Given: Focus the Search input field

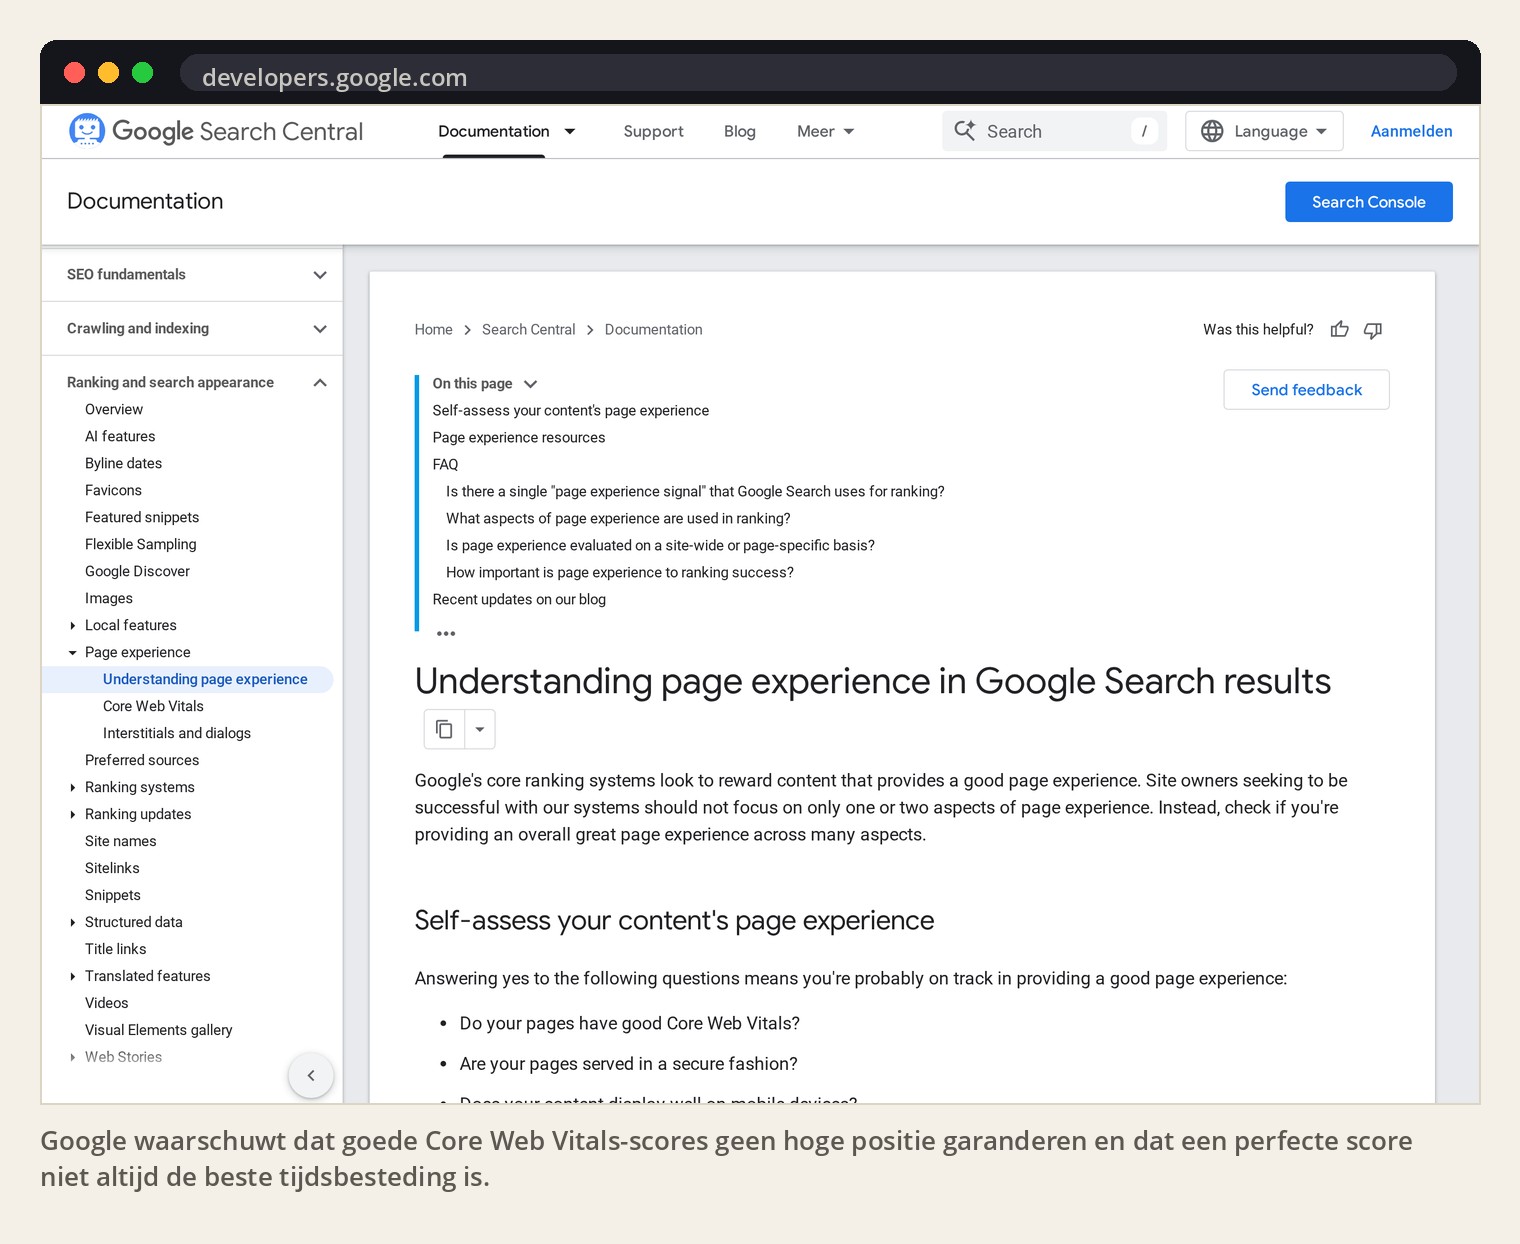Looking at the screenshot, I should pos(1054,131).
